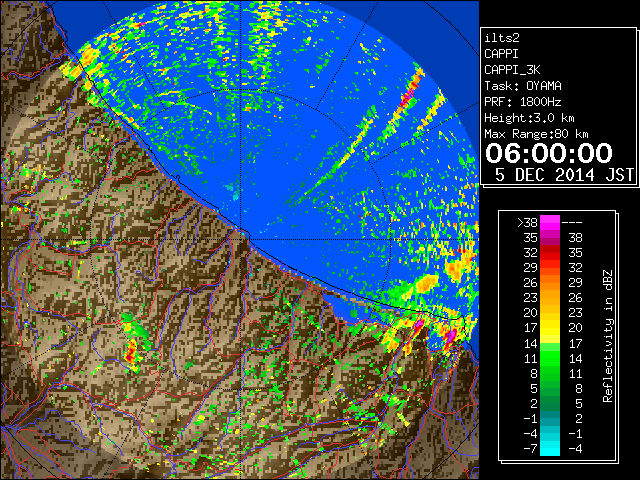Click the 06:00:00 timestamp
640x480 pixels.
[549, 153]
